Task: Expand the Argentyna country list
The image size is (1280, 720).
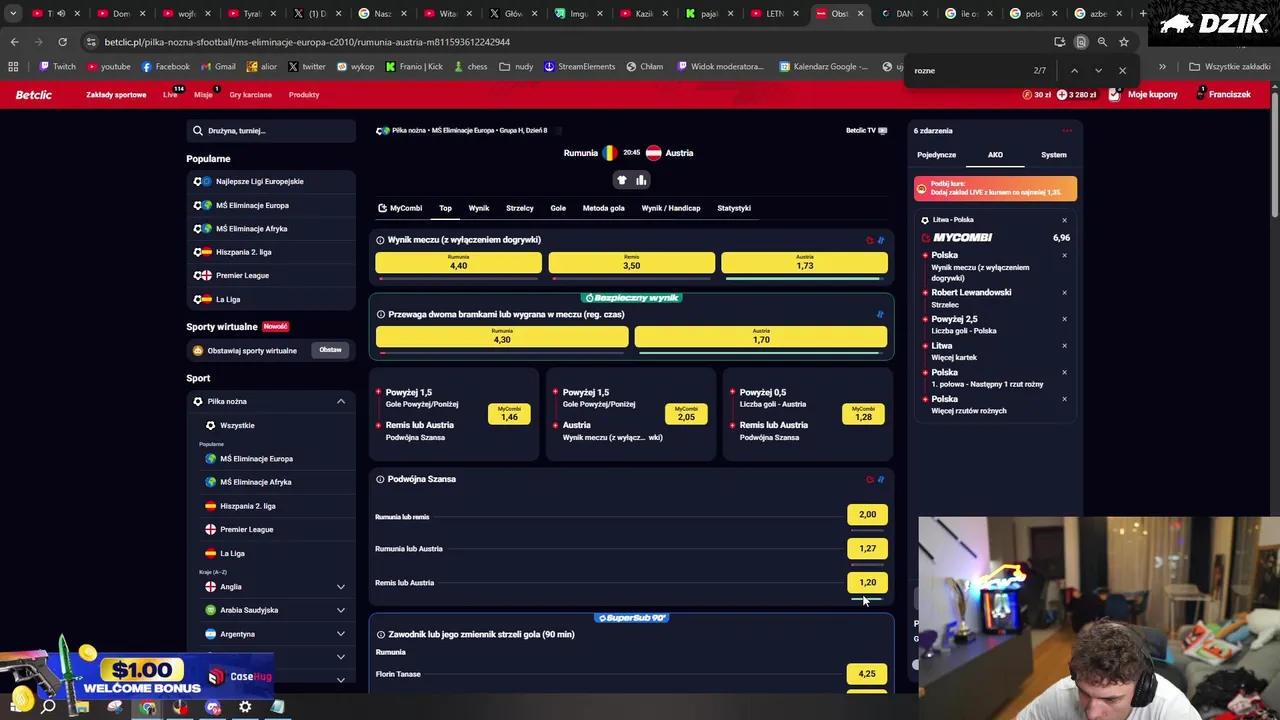Action: coord(341,634)
